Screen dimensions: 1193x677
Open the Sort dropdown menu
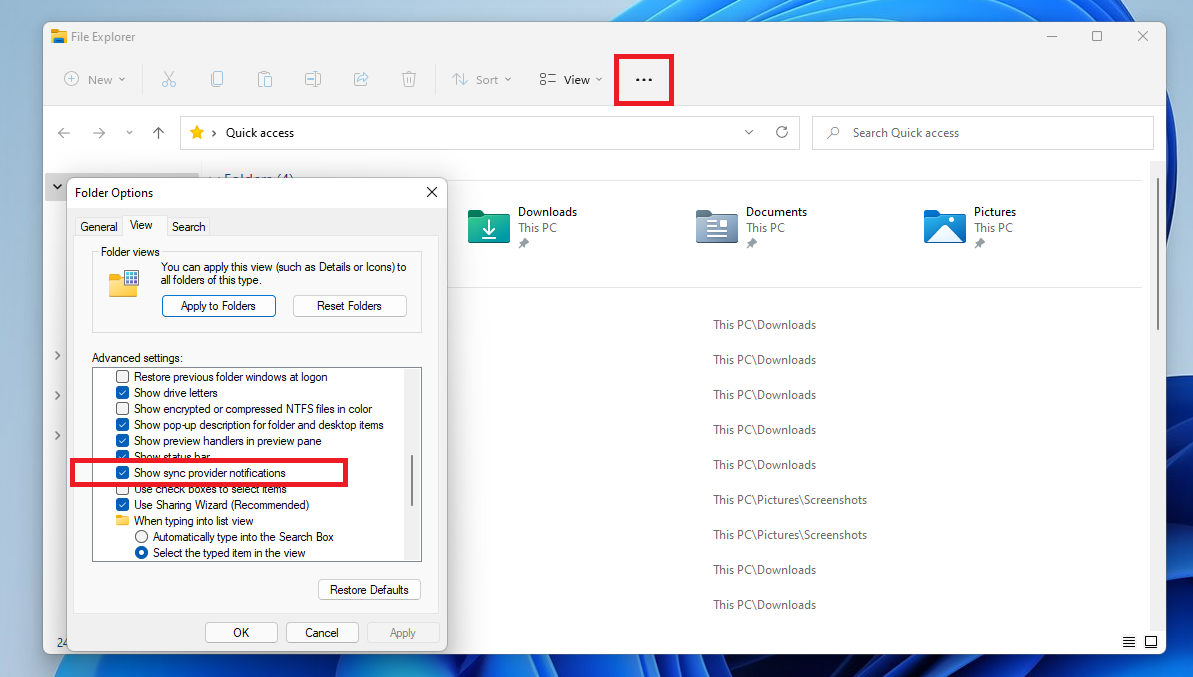coord(482,80)
